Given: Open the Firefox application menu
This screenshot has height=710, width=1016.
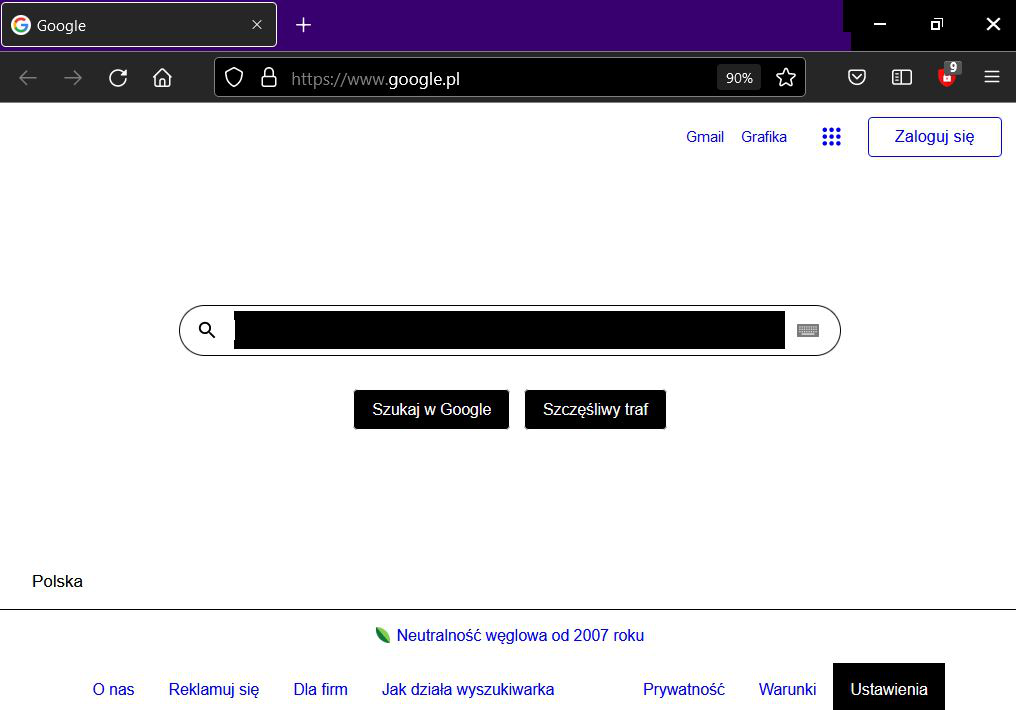Looking at the screenshot, I should coord(991,78).
